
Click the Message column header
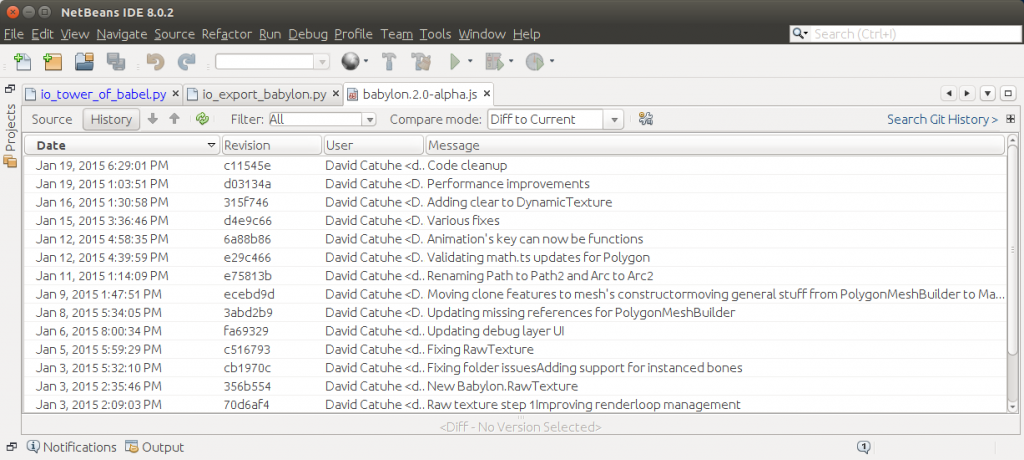coord(715,145)
